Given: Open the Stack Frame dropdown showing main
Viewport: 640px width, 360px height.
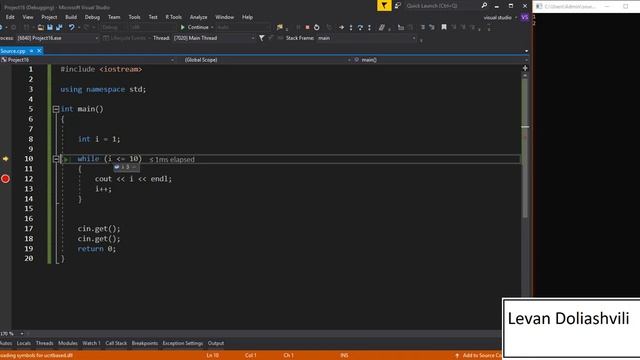Looking at the screenshot, I should [366, 38].
